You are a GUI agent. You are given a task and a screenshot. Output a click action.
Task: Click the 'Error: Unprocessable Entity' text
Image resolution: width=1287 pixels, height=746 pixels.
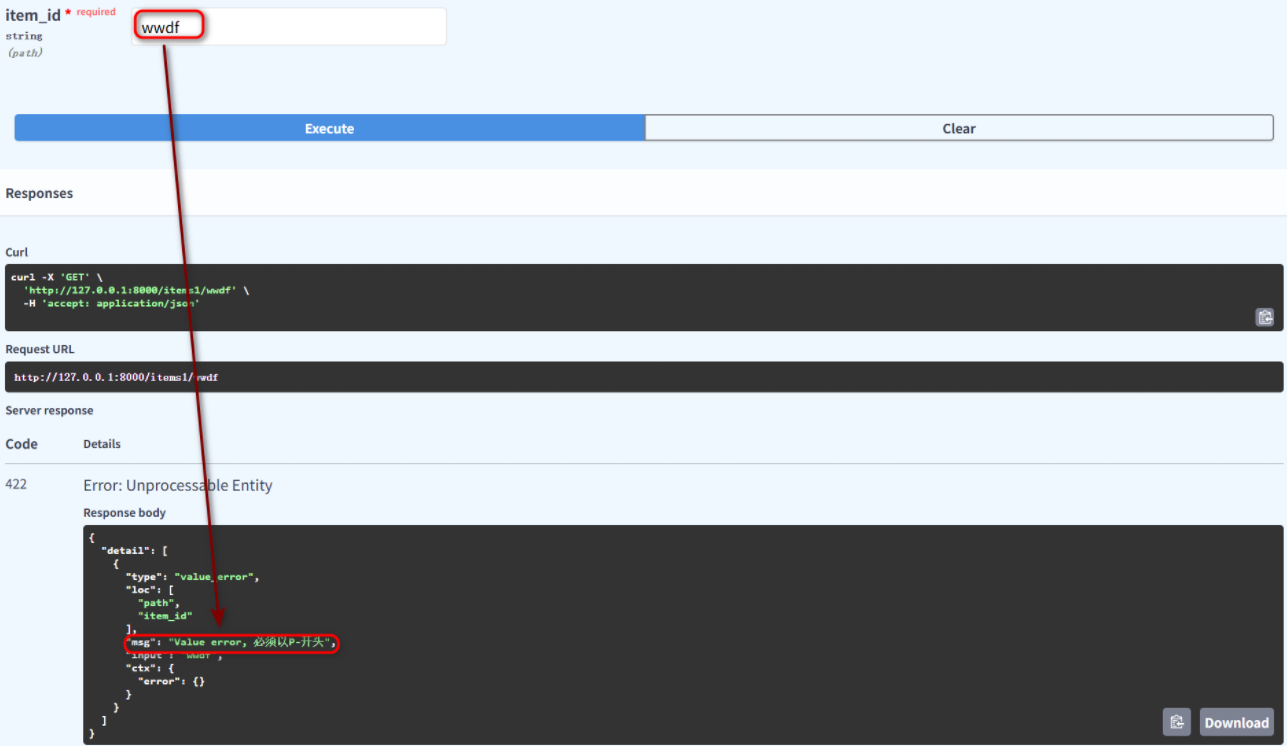pos(178,485)
